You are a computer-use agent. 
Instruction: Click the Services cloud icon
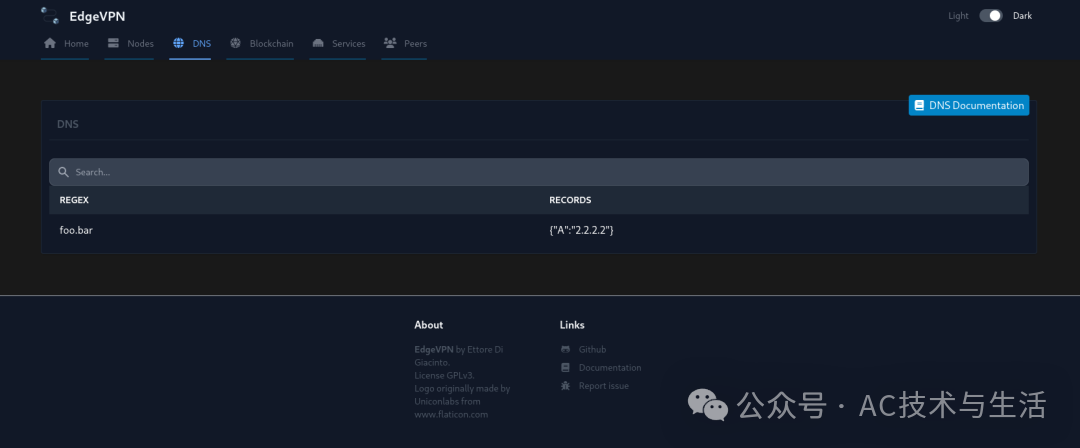318,44
